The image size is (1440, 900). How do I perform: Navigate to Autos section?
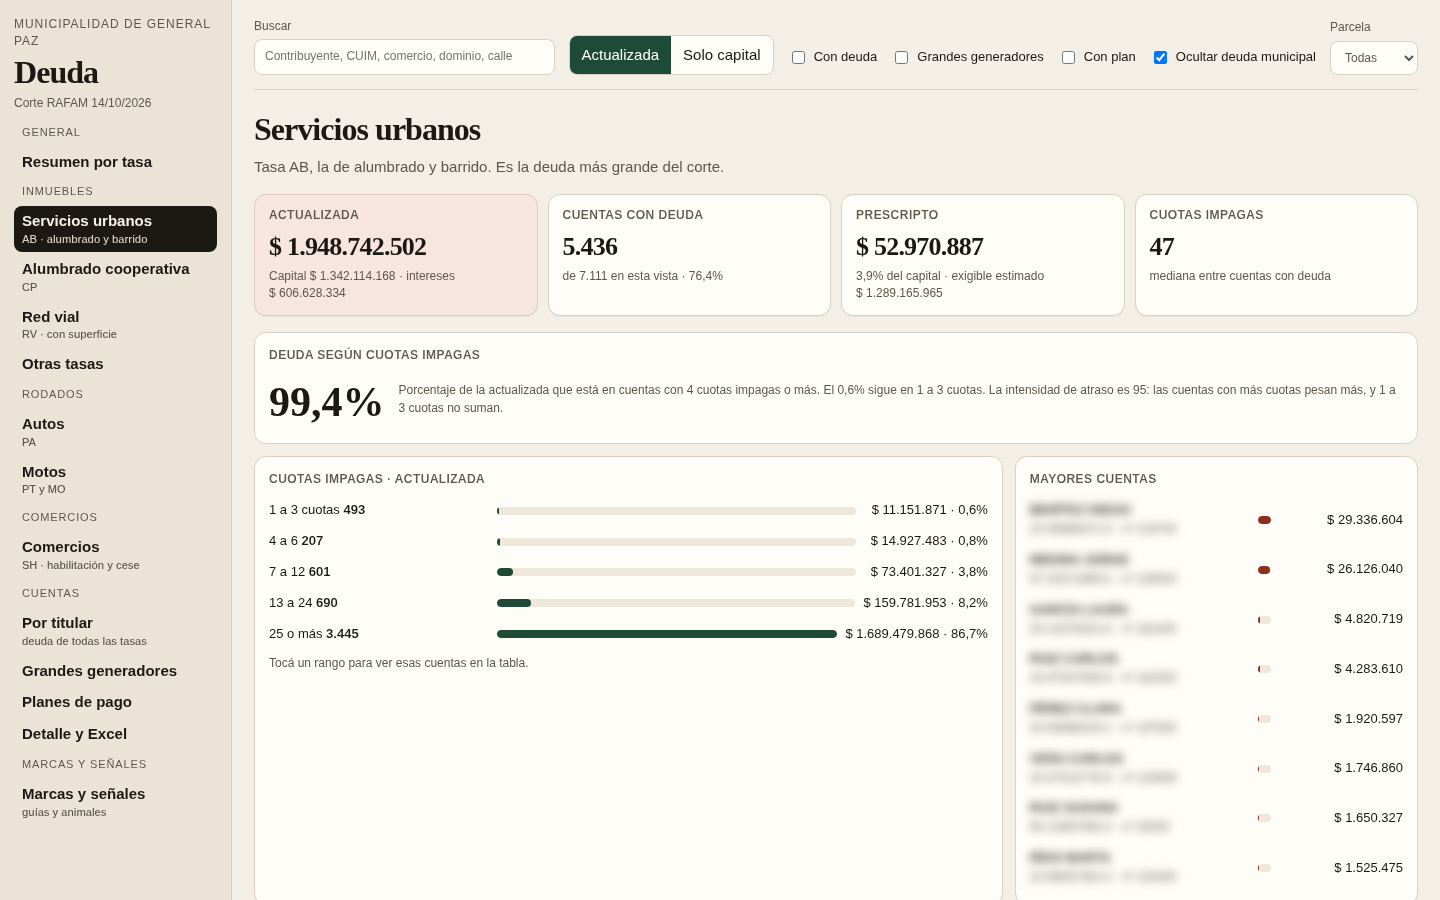pos(115,432)
